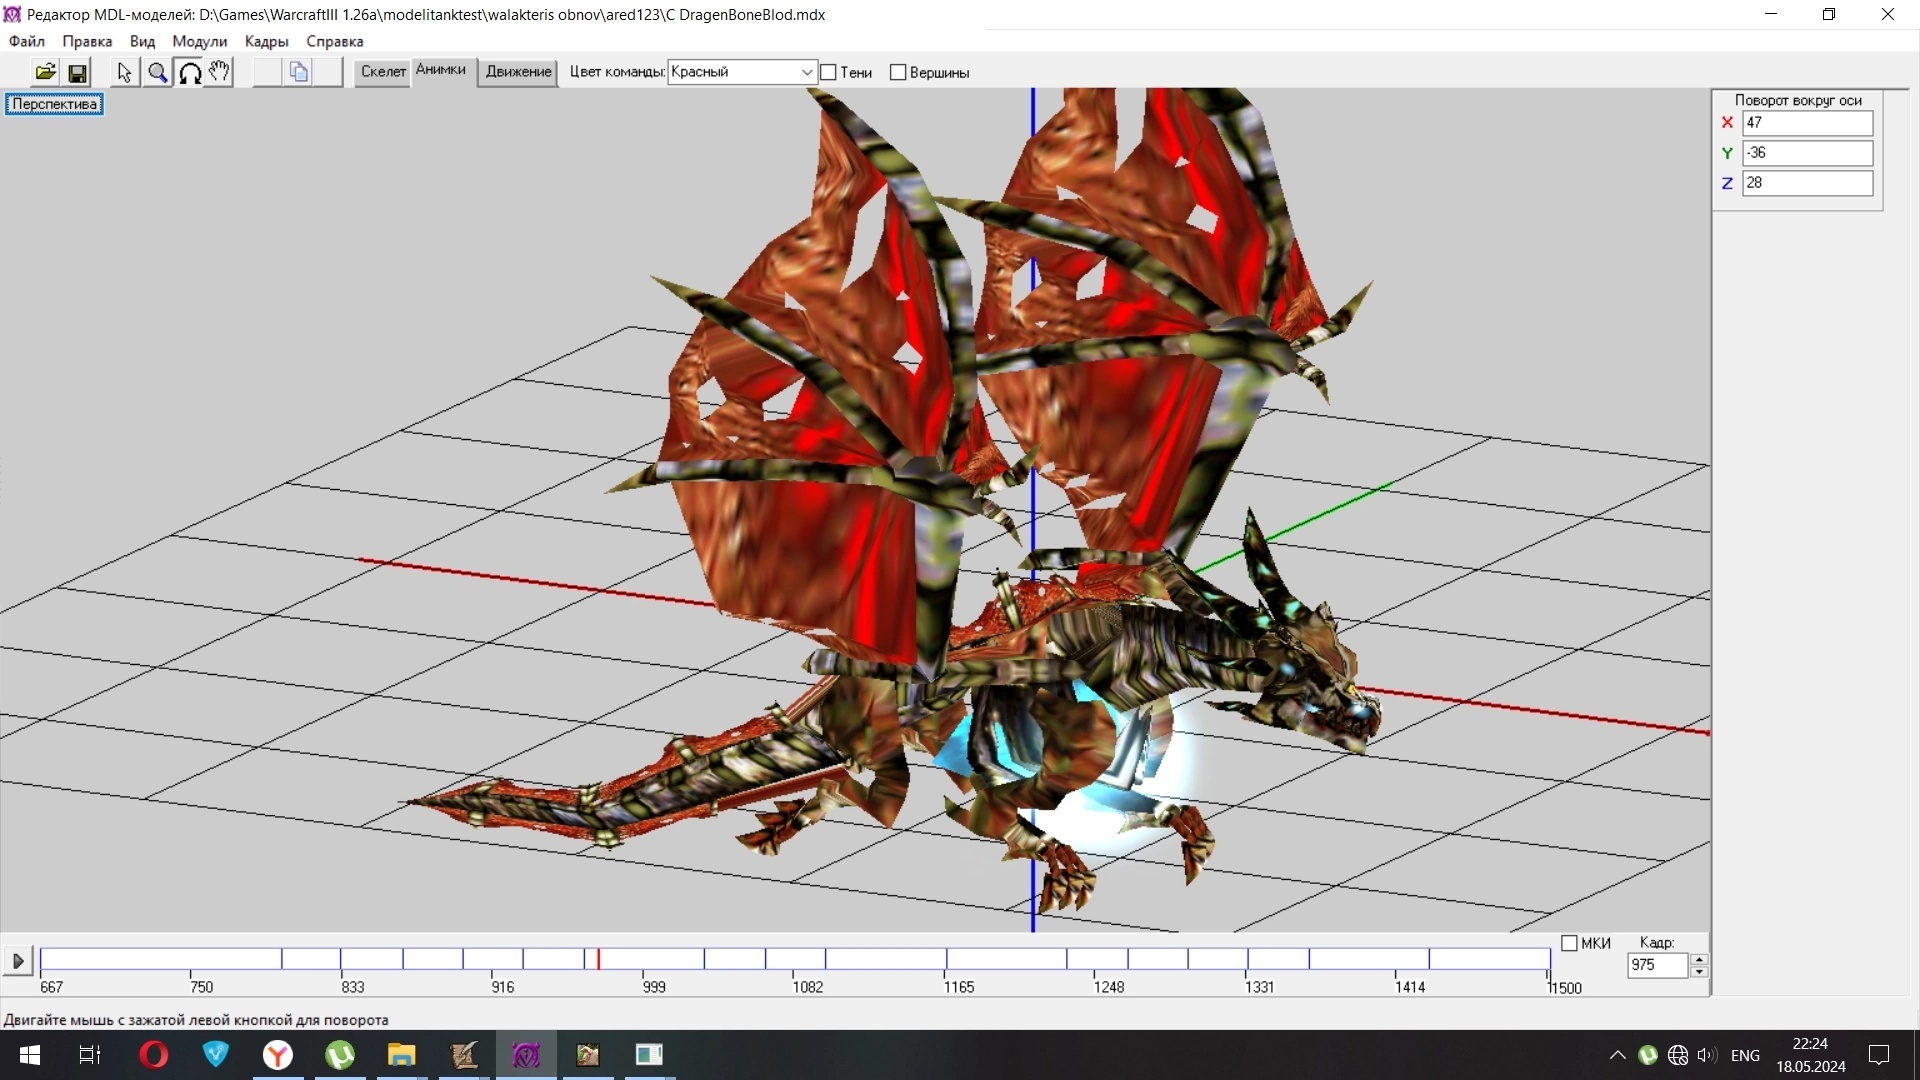Viewport: 1920px width, 1080px height.
Task: Open the Модули menu
Action: click(199, 41)
